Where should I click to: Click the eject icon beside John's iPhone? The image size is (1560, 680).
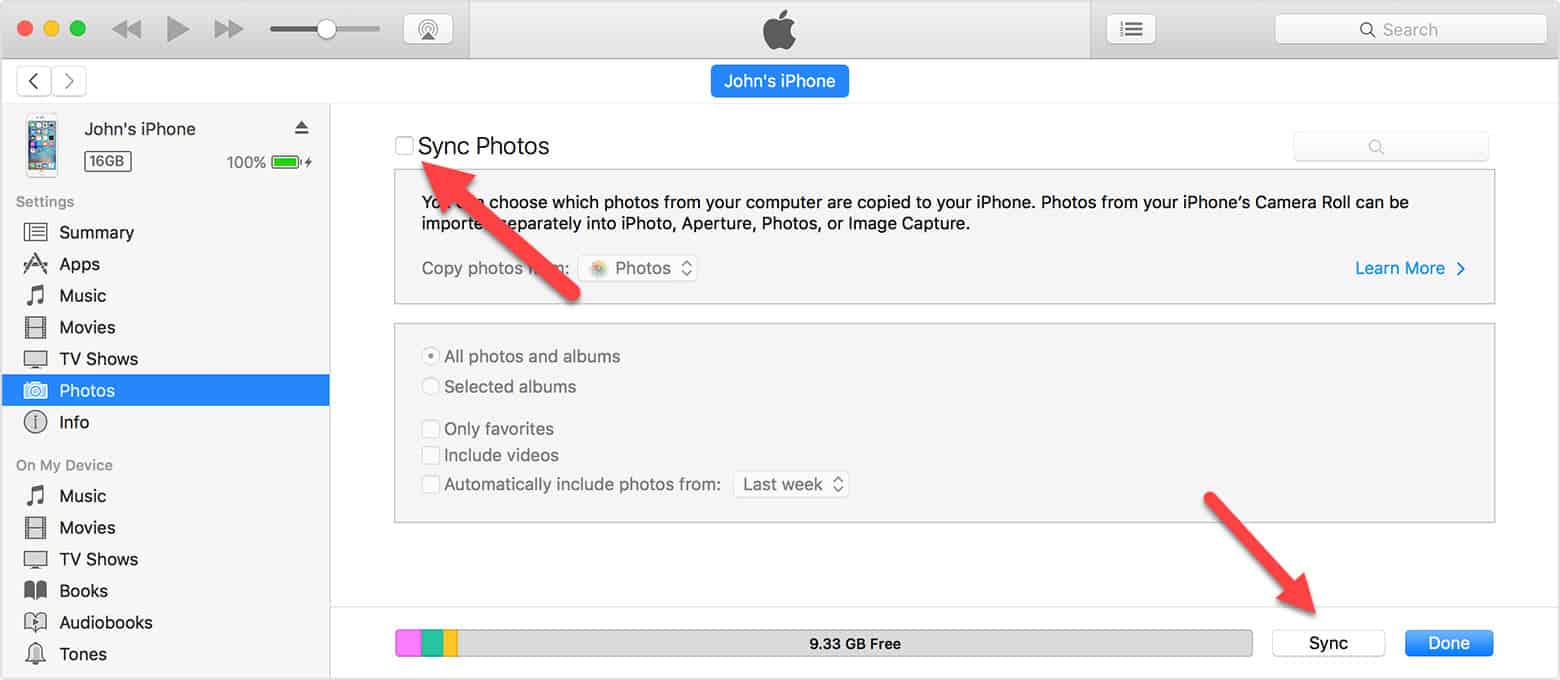tap(302, 128)
